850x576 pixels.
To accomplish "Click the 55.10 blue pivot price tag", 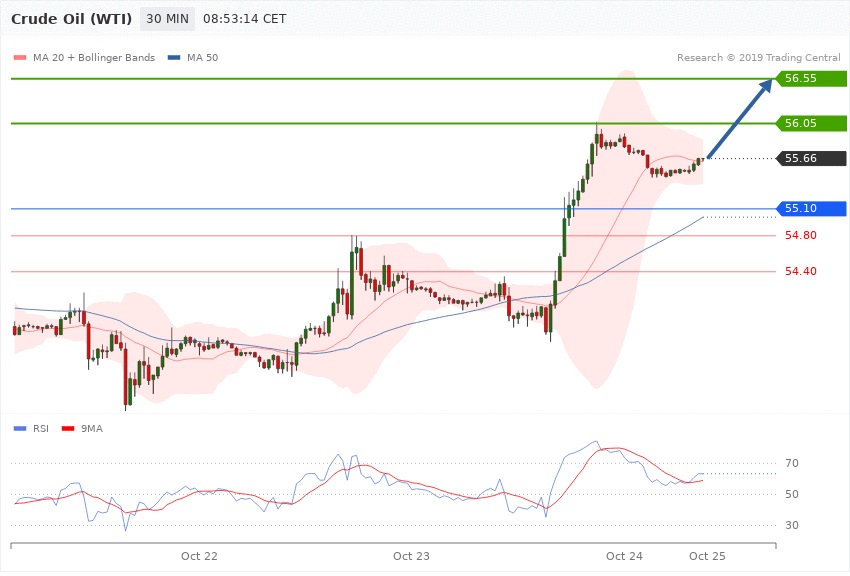I will (x=812, y=208).
